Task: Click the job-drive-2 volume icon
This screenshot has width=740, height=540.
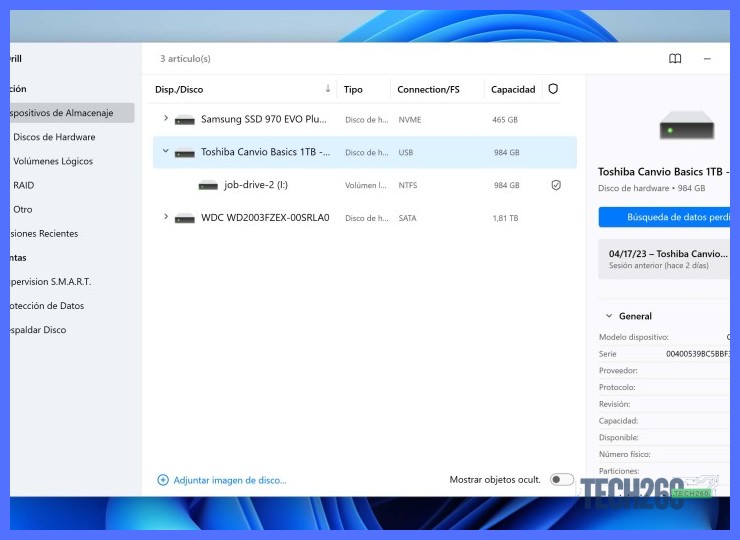Action: (208, 185)
